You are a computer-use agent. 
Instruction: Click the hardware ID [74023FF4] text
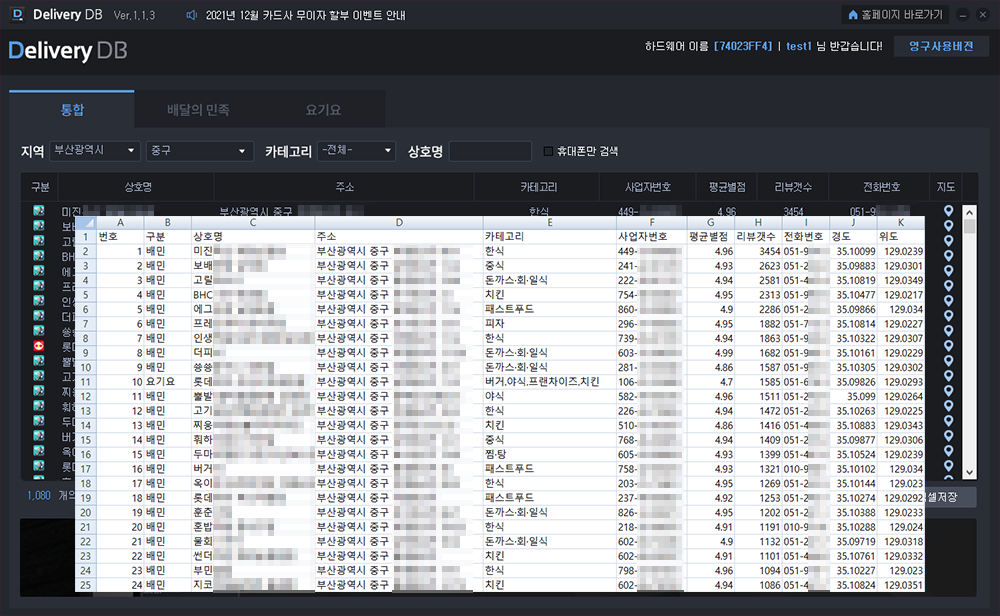(x=742, y=46)
